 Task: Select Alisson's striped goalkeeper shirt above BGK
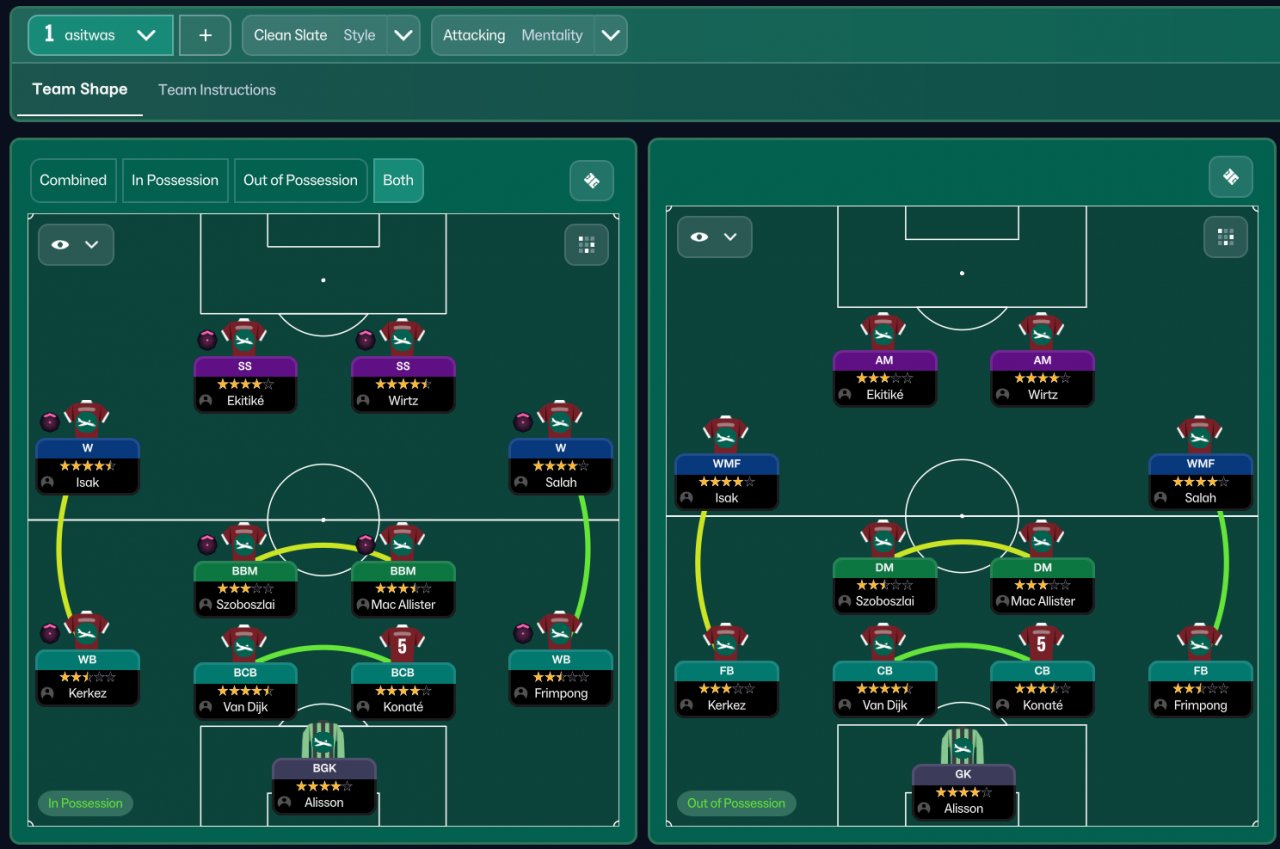tap(323, 741)
